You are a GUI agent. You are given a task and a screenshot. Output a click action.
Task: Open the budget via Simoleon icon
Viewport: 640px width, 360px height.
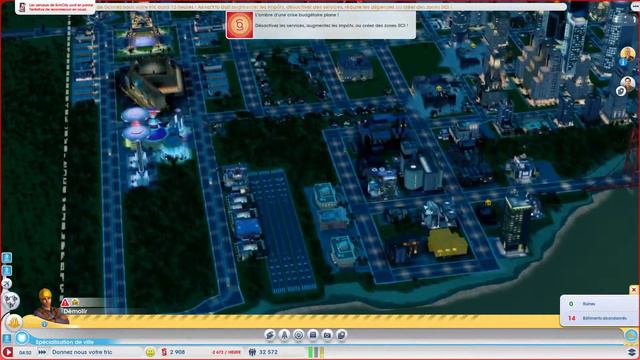click(x=164, y=352)
